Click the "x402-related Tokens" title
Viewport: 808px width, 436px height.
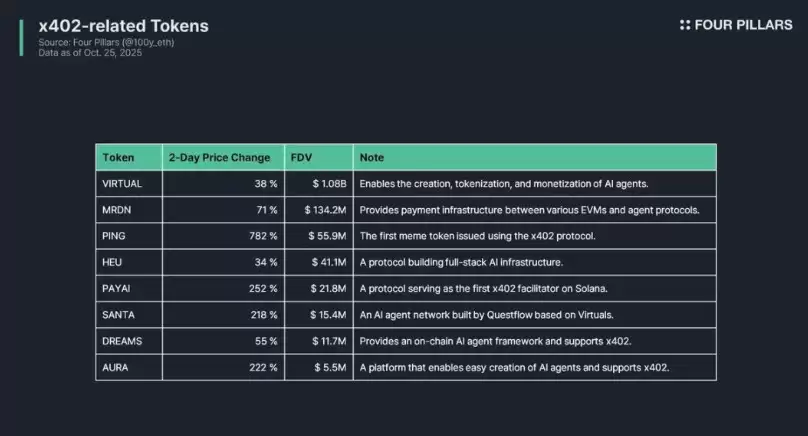click(x=111, y=25)
